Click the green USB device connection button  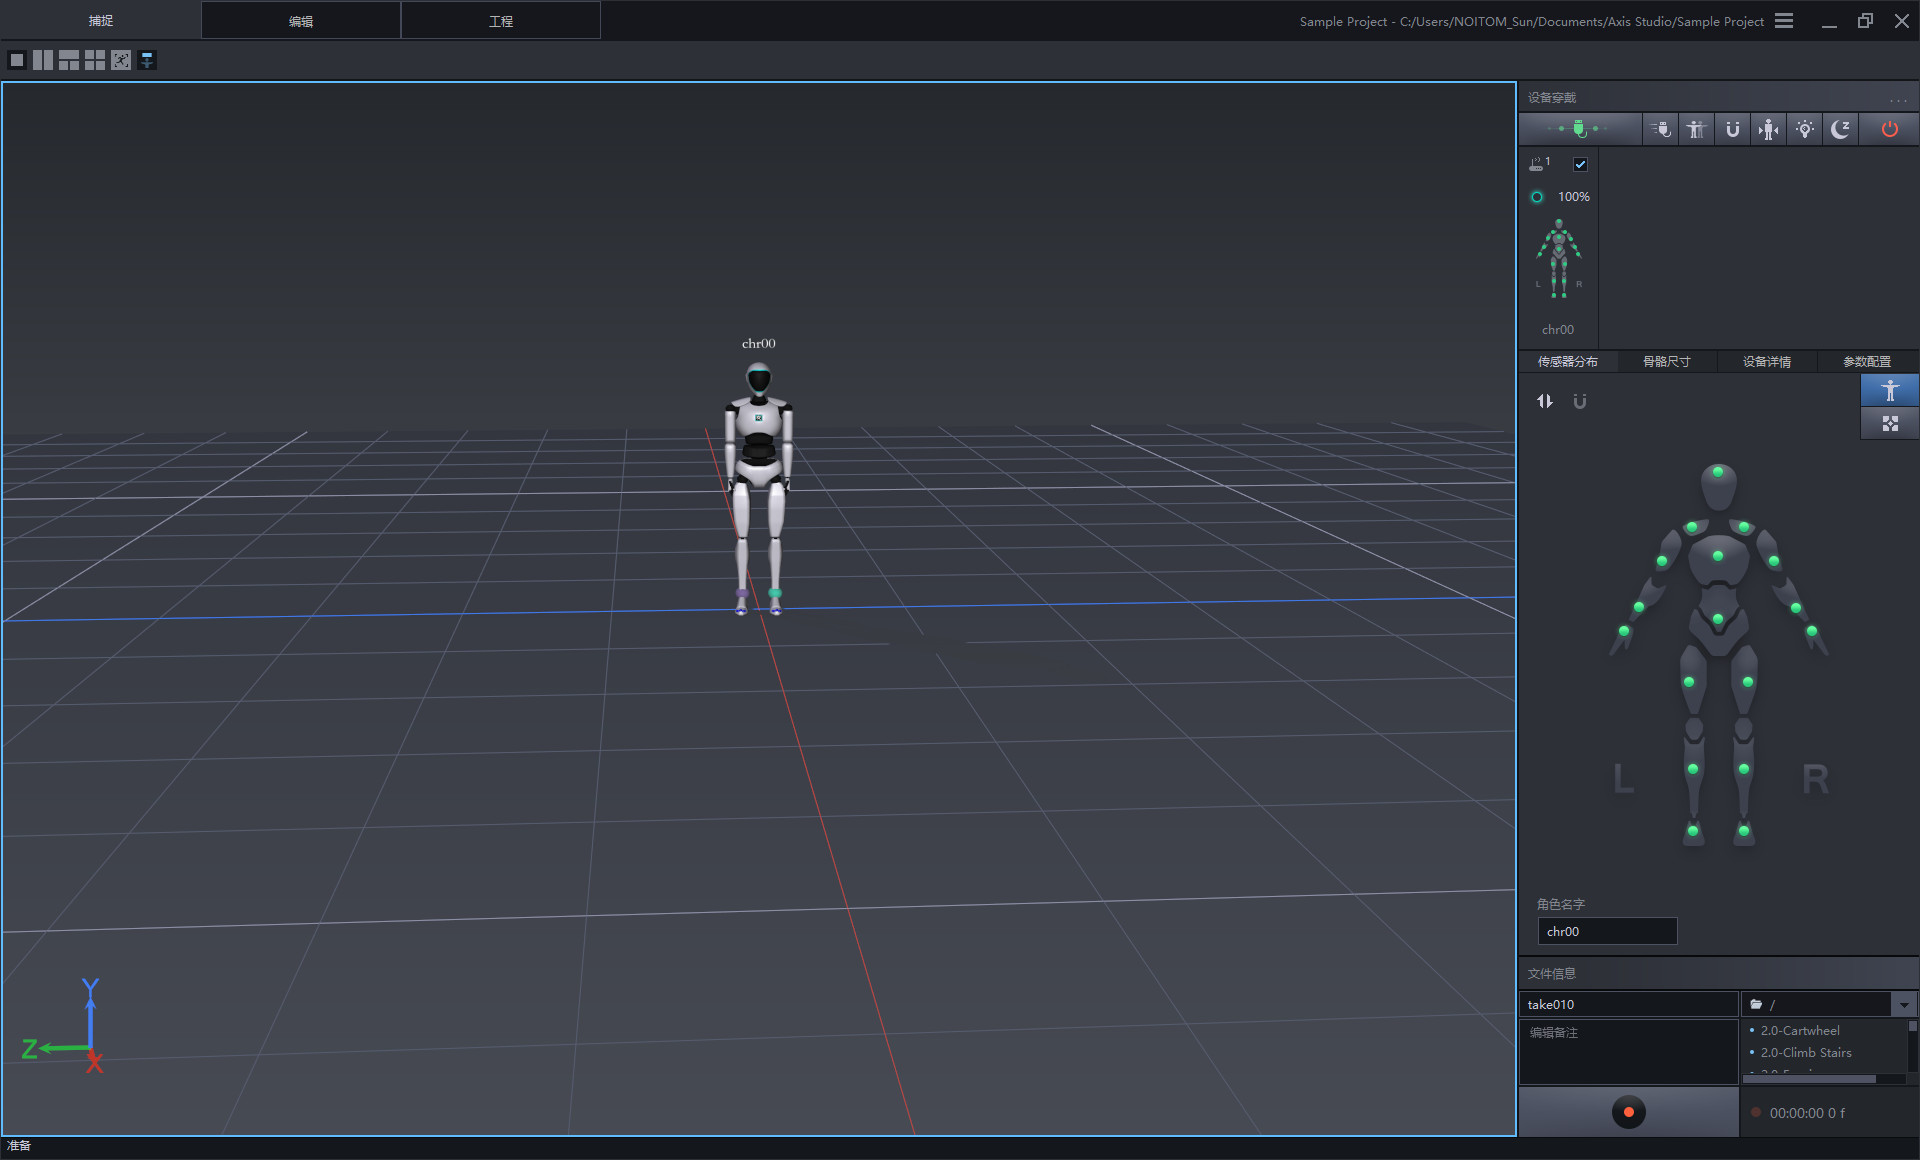pos(1580,129)
